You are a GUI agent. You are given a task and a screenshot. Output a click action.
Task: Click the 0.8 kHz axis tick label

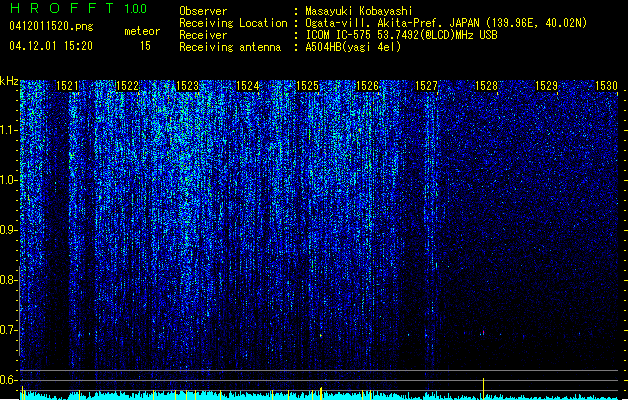click(x=8, y=280)
